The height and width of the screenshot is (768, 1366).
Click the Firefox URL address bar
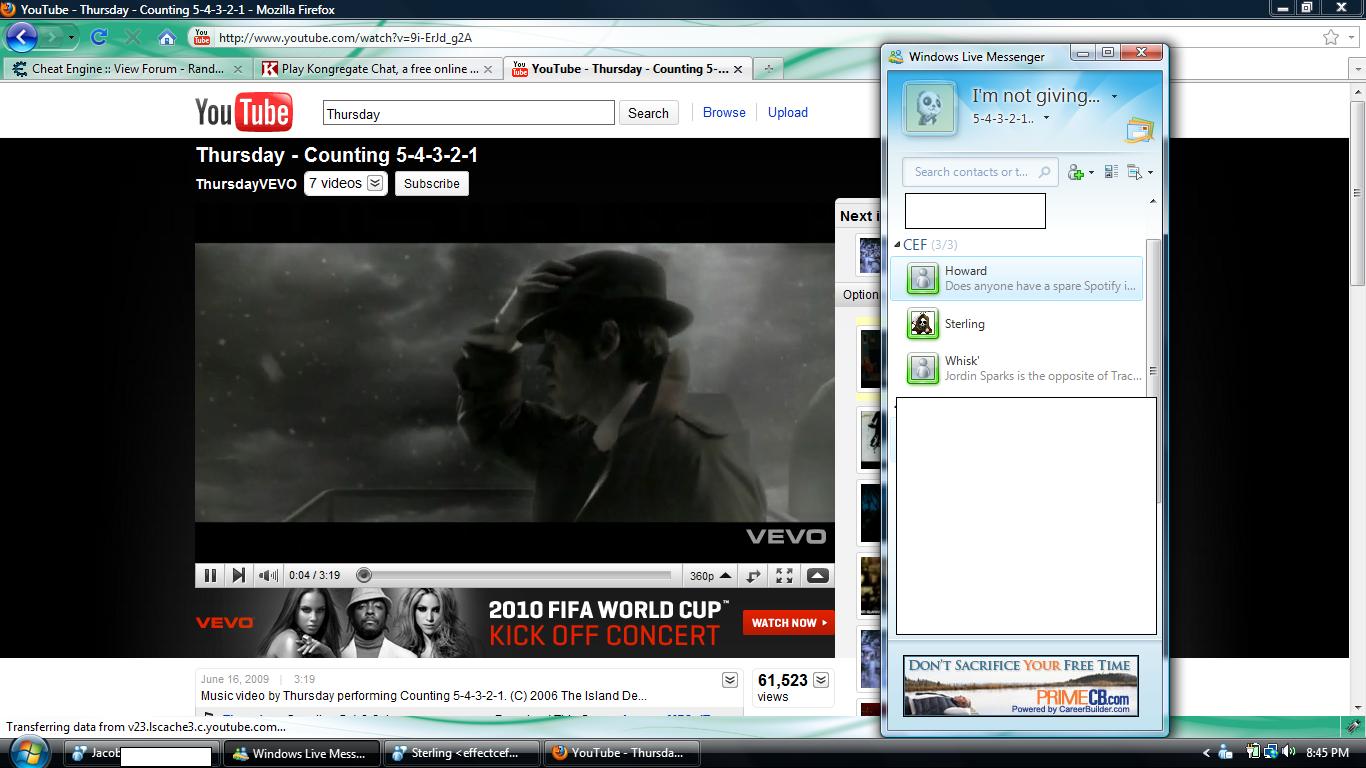tap(765, 38)
